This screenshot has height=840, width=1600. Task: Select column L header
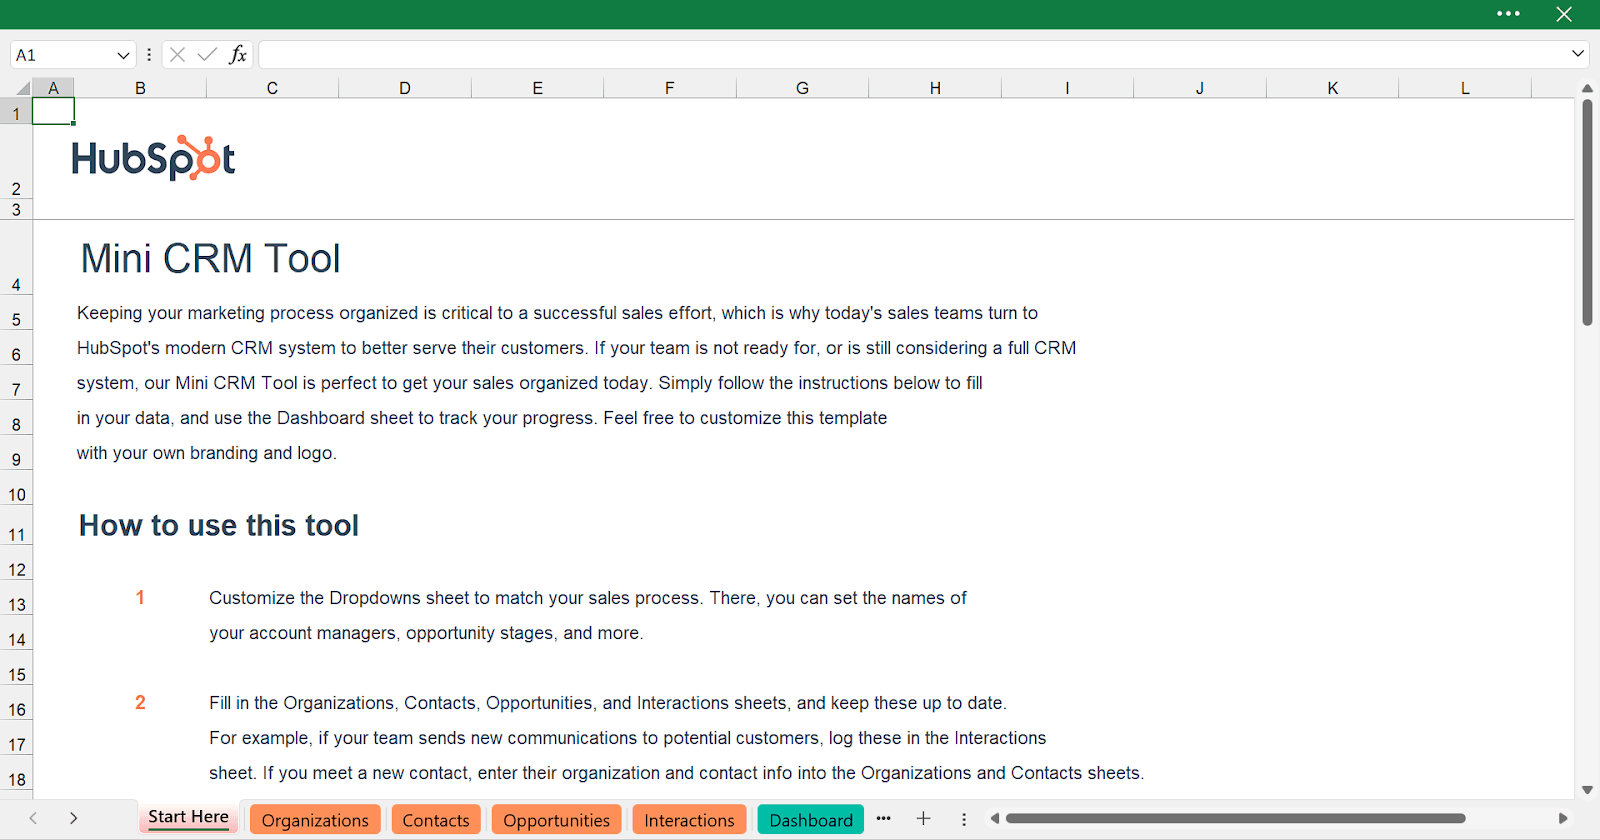point(1465,88)
